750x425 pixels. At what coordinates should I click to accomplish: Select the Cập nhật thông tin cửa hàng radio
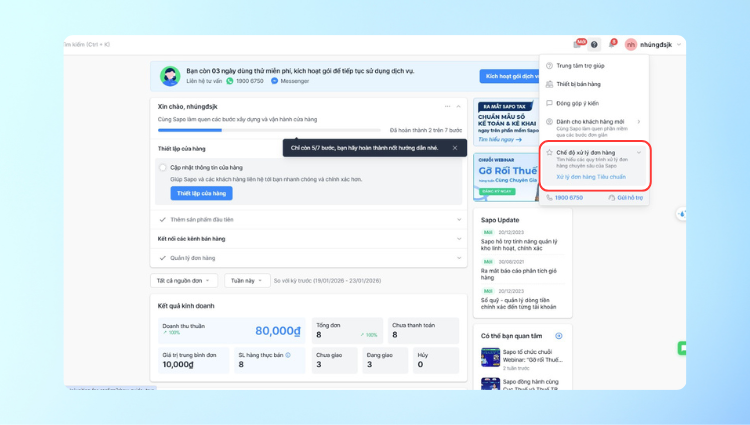click(x=164, y=167)
